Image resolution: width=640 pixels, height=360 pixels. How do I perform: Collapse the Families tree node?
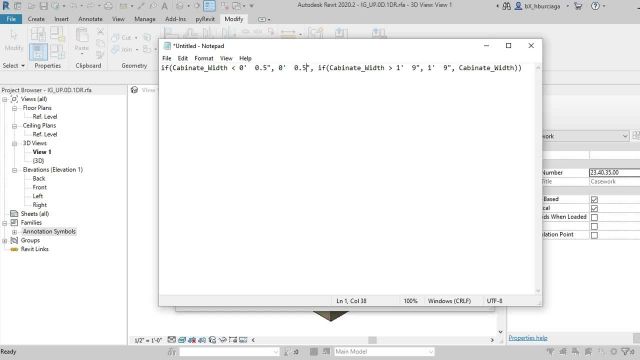pyautogui.click(x=4, y=223)
